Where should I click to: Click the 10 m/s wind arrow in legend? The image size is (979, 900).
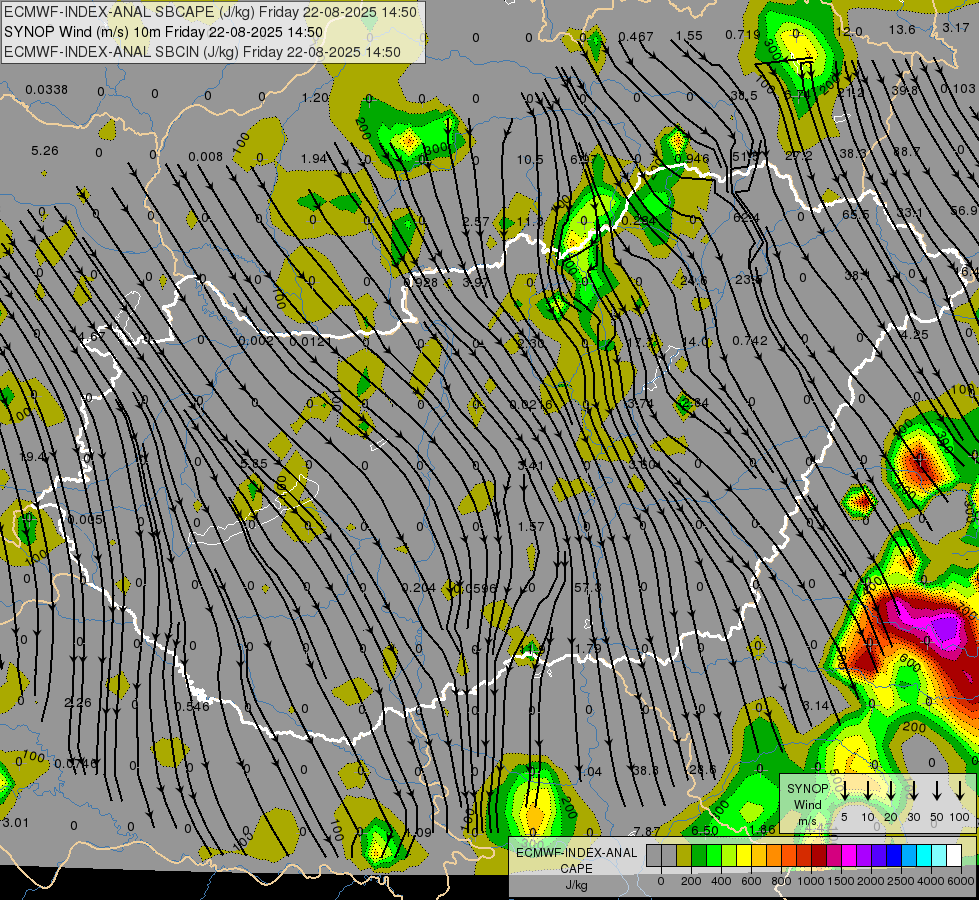coord(867,791)
